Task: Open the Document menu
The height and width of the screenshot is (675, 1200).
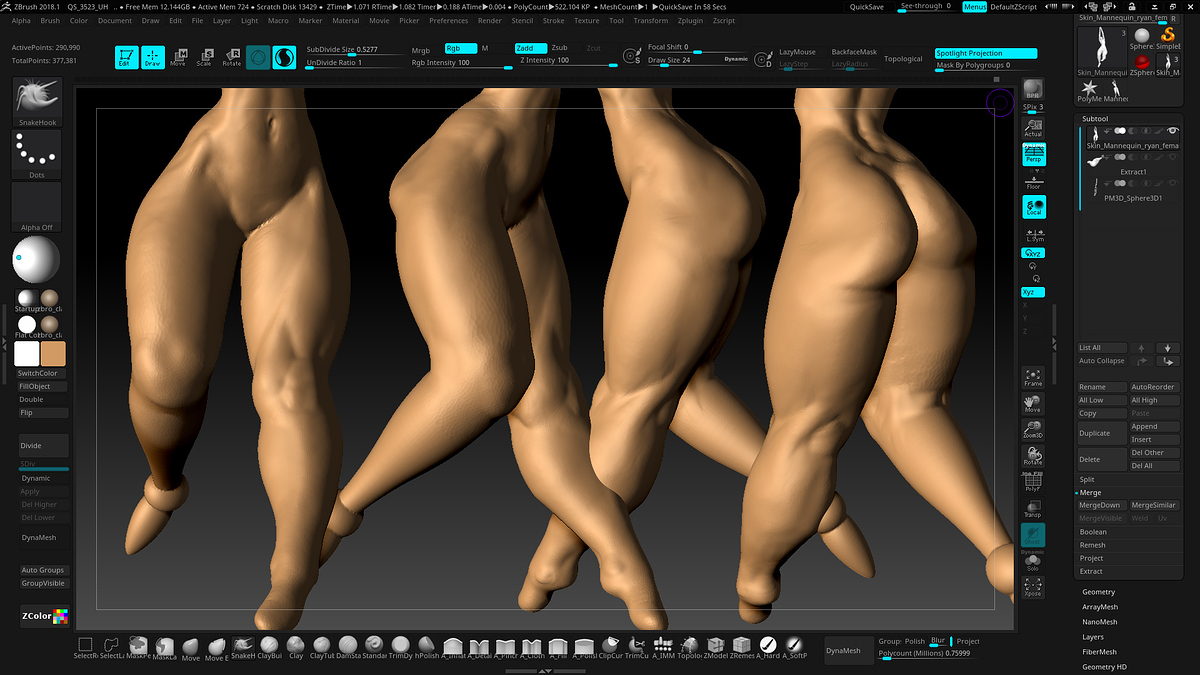Action: [115, 20]
